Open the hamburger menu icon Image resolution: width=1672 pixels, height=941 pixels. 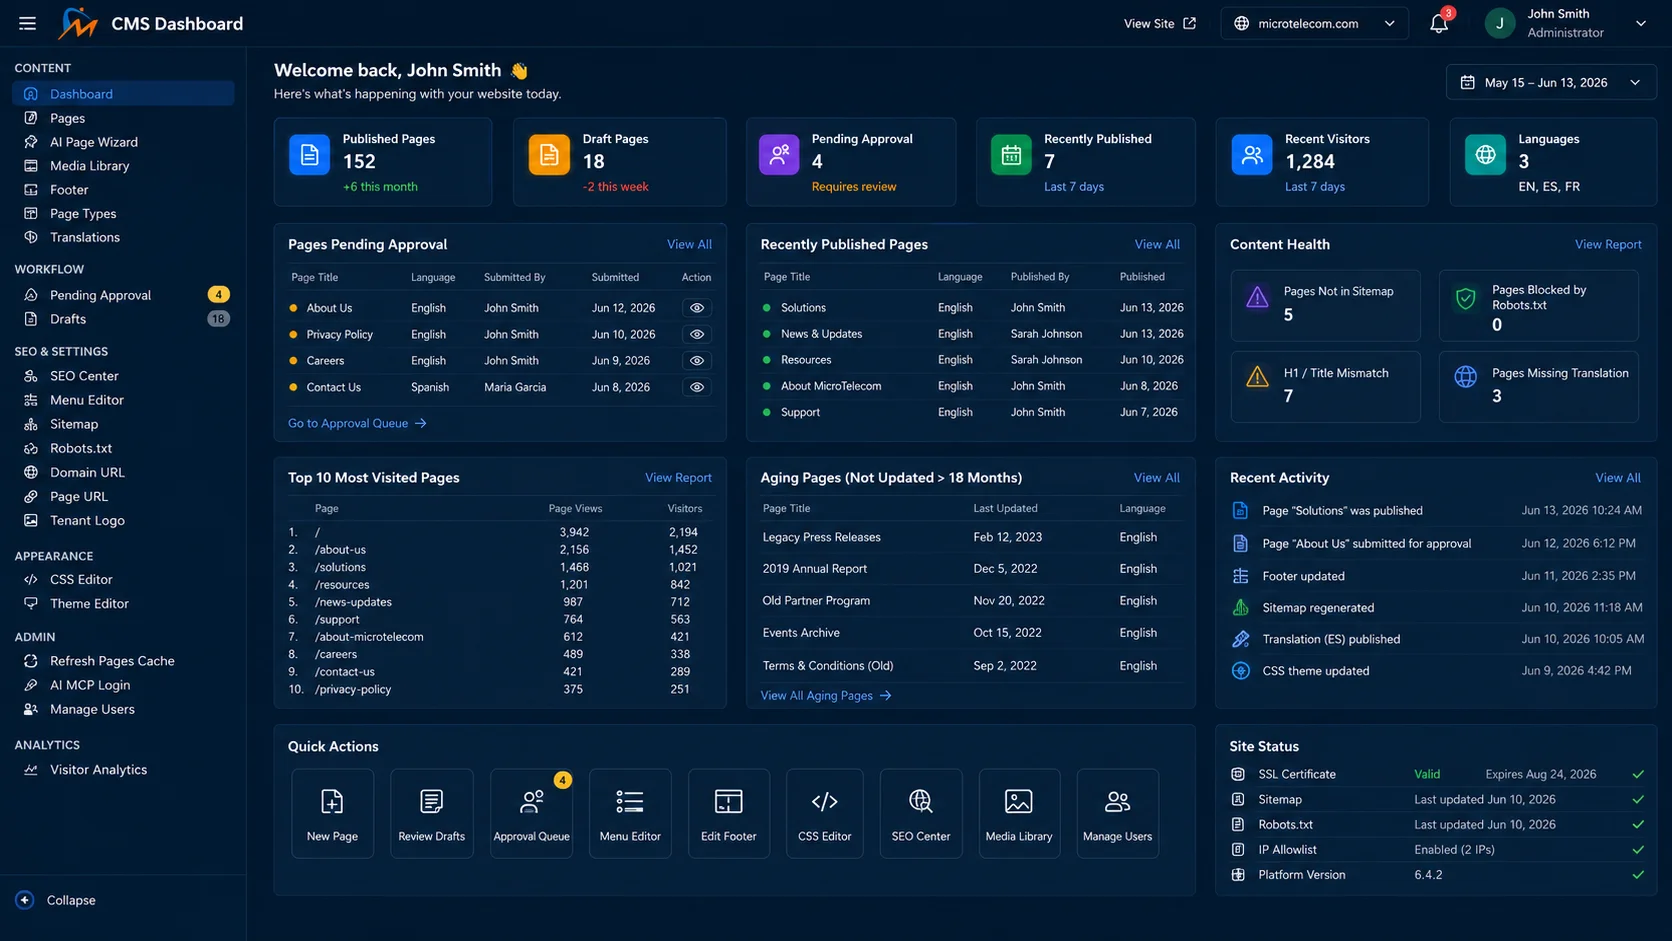(x=27, y=23)
